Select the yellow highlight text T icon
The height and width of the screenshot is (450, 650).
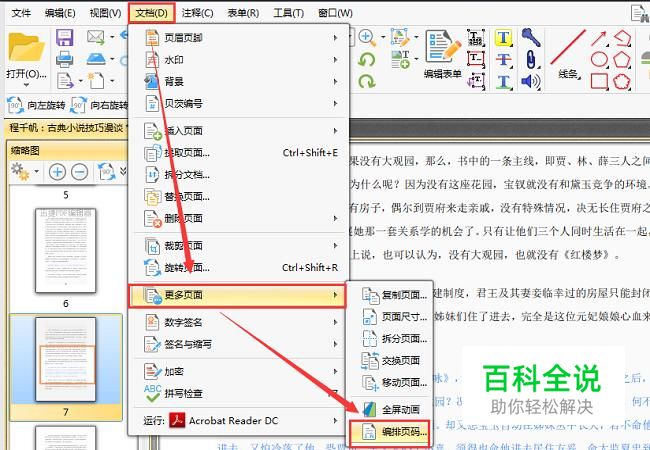coord(503,38)
